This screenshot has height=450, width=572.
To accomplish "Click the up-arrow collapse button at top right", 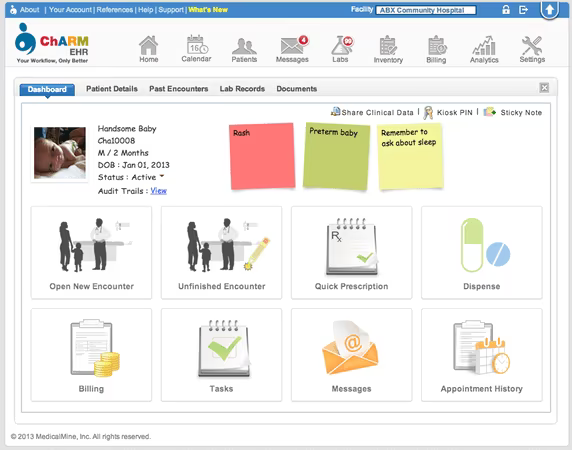I will click(x=549, y=9).
